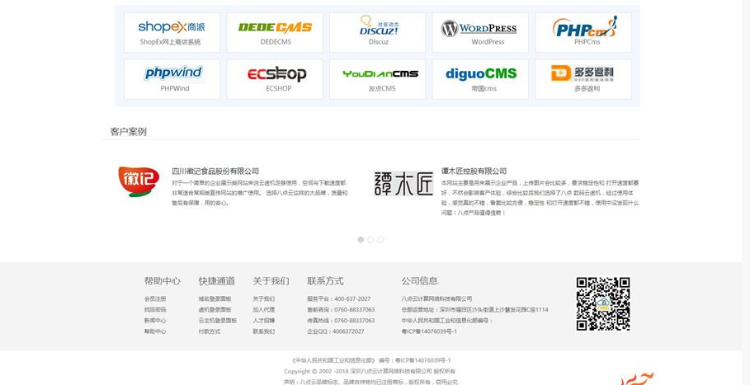Viewport: 750px width, 385px height.
Task: Open the diguoCMS logo card
Action: click(480, 79)
